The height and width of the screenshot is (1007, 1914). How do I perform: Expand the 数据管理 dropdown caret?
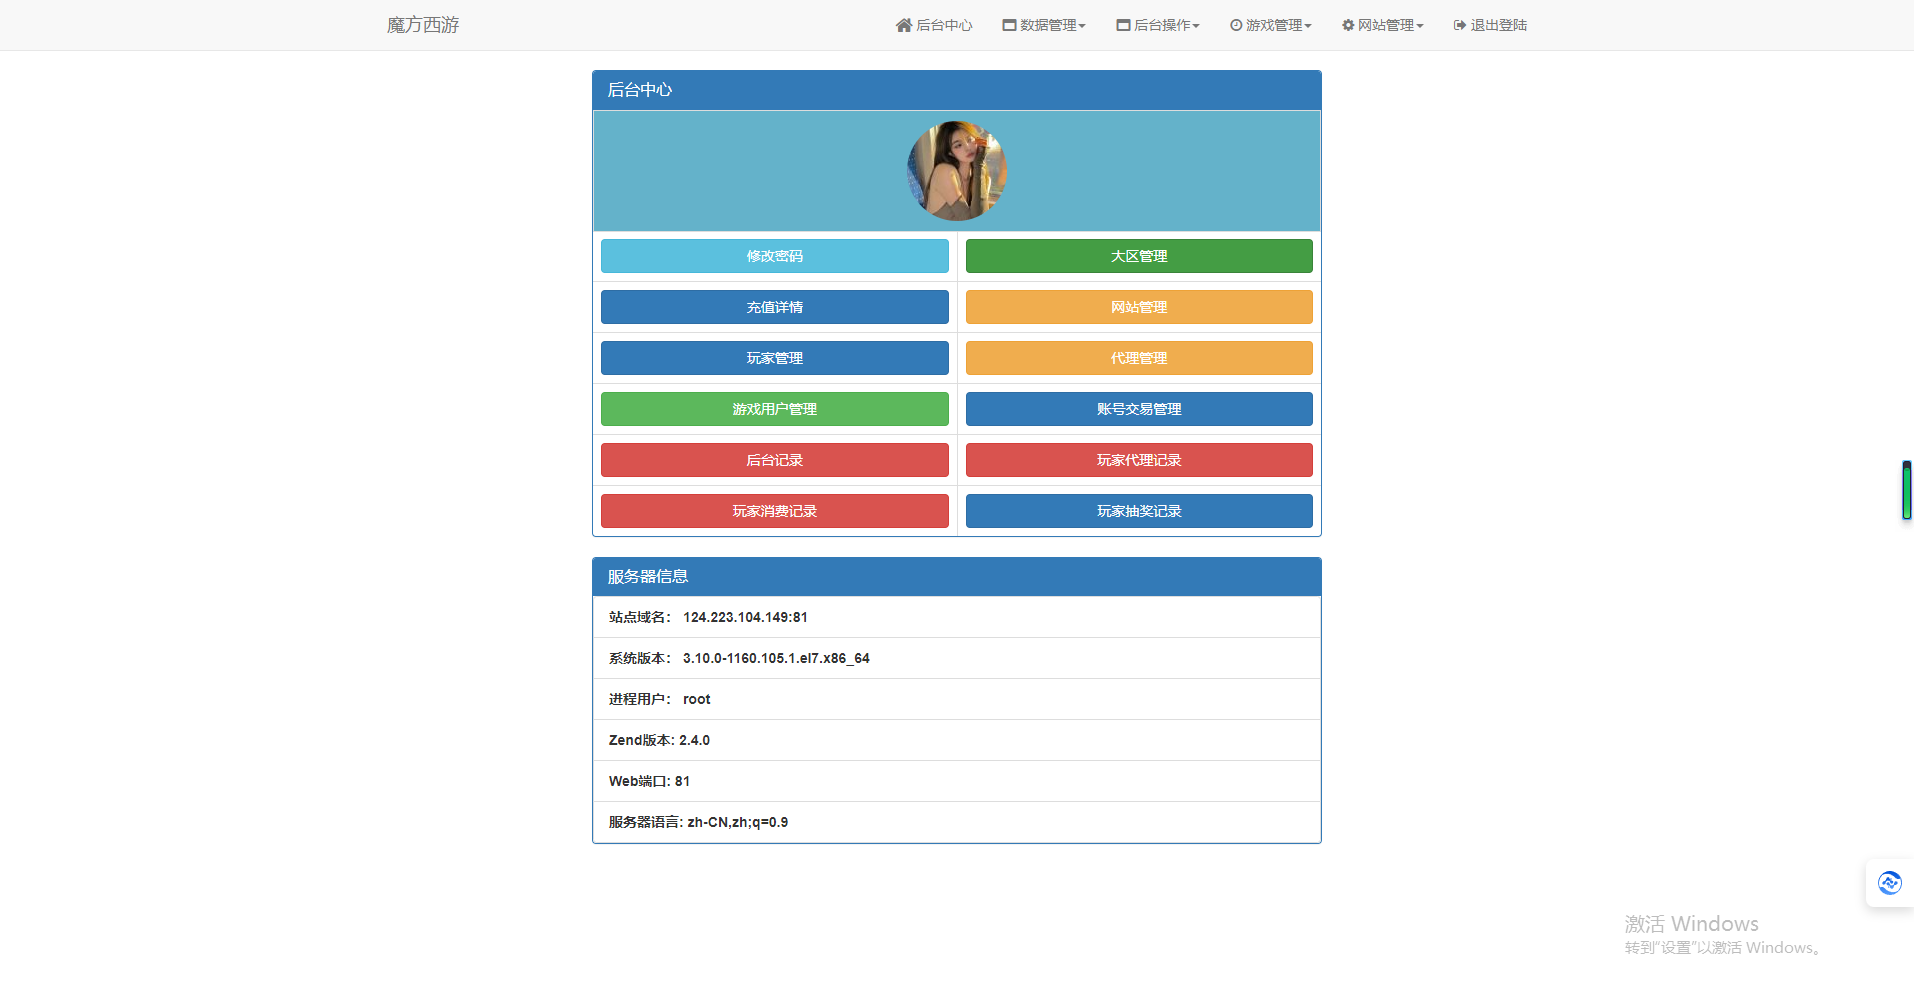pos(1082,26)
